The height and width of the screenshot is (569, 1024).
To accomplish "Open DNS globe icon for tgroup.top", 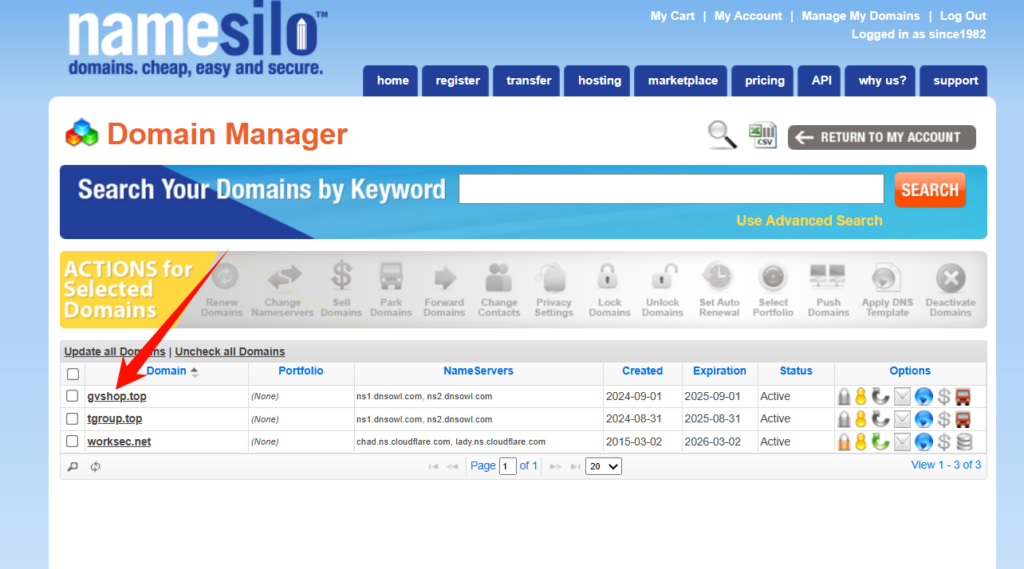I will point(923,419).
